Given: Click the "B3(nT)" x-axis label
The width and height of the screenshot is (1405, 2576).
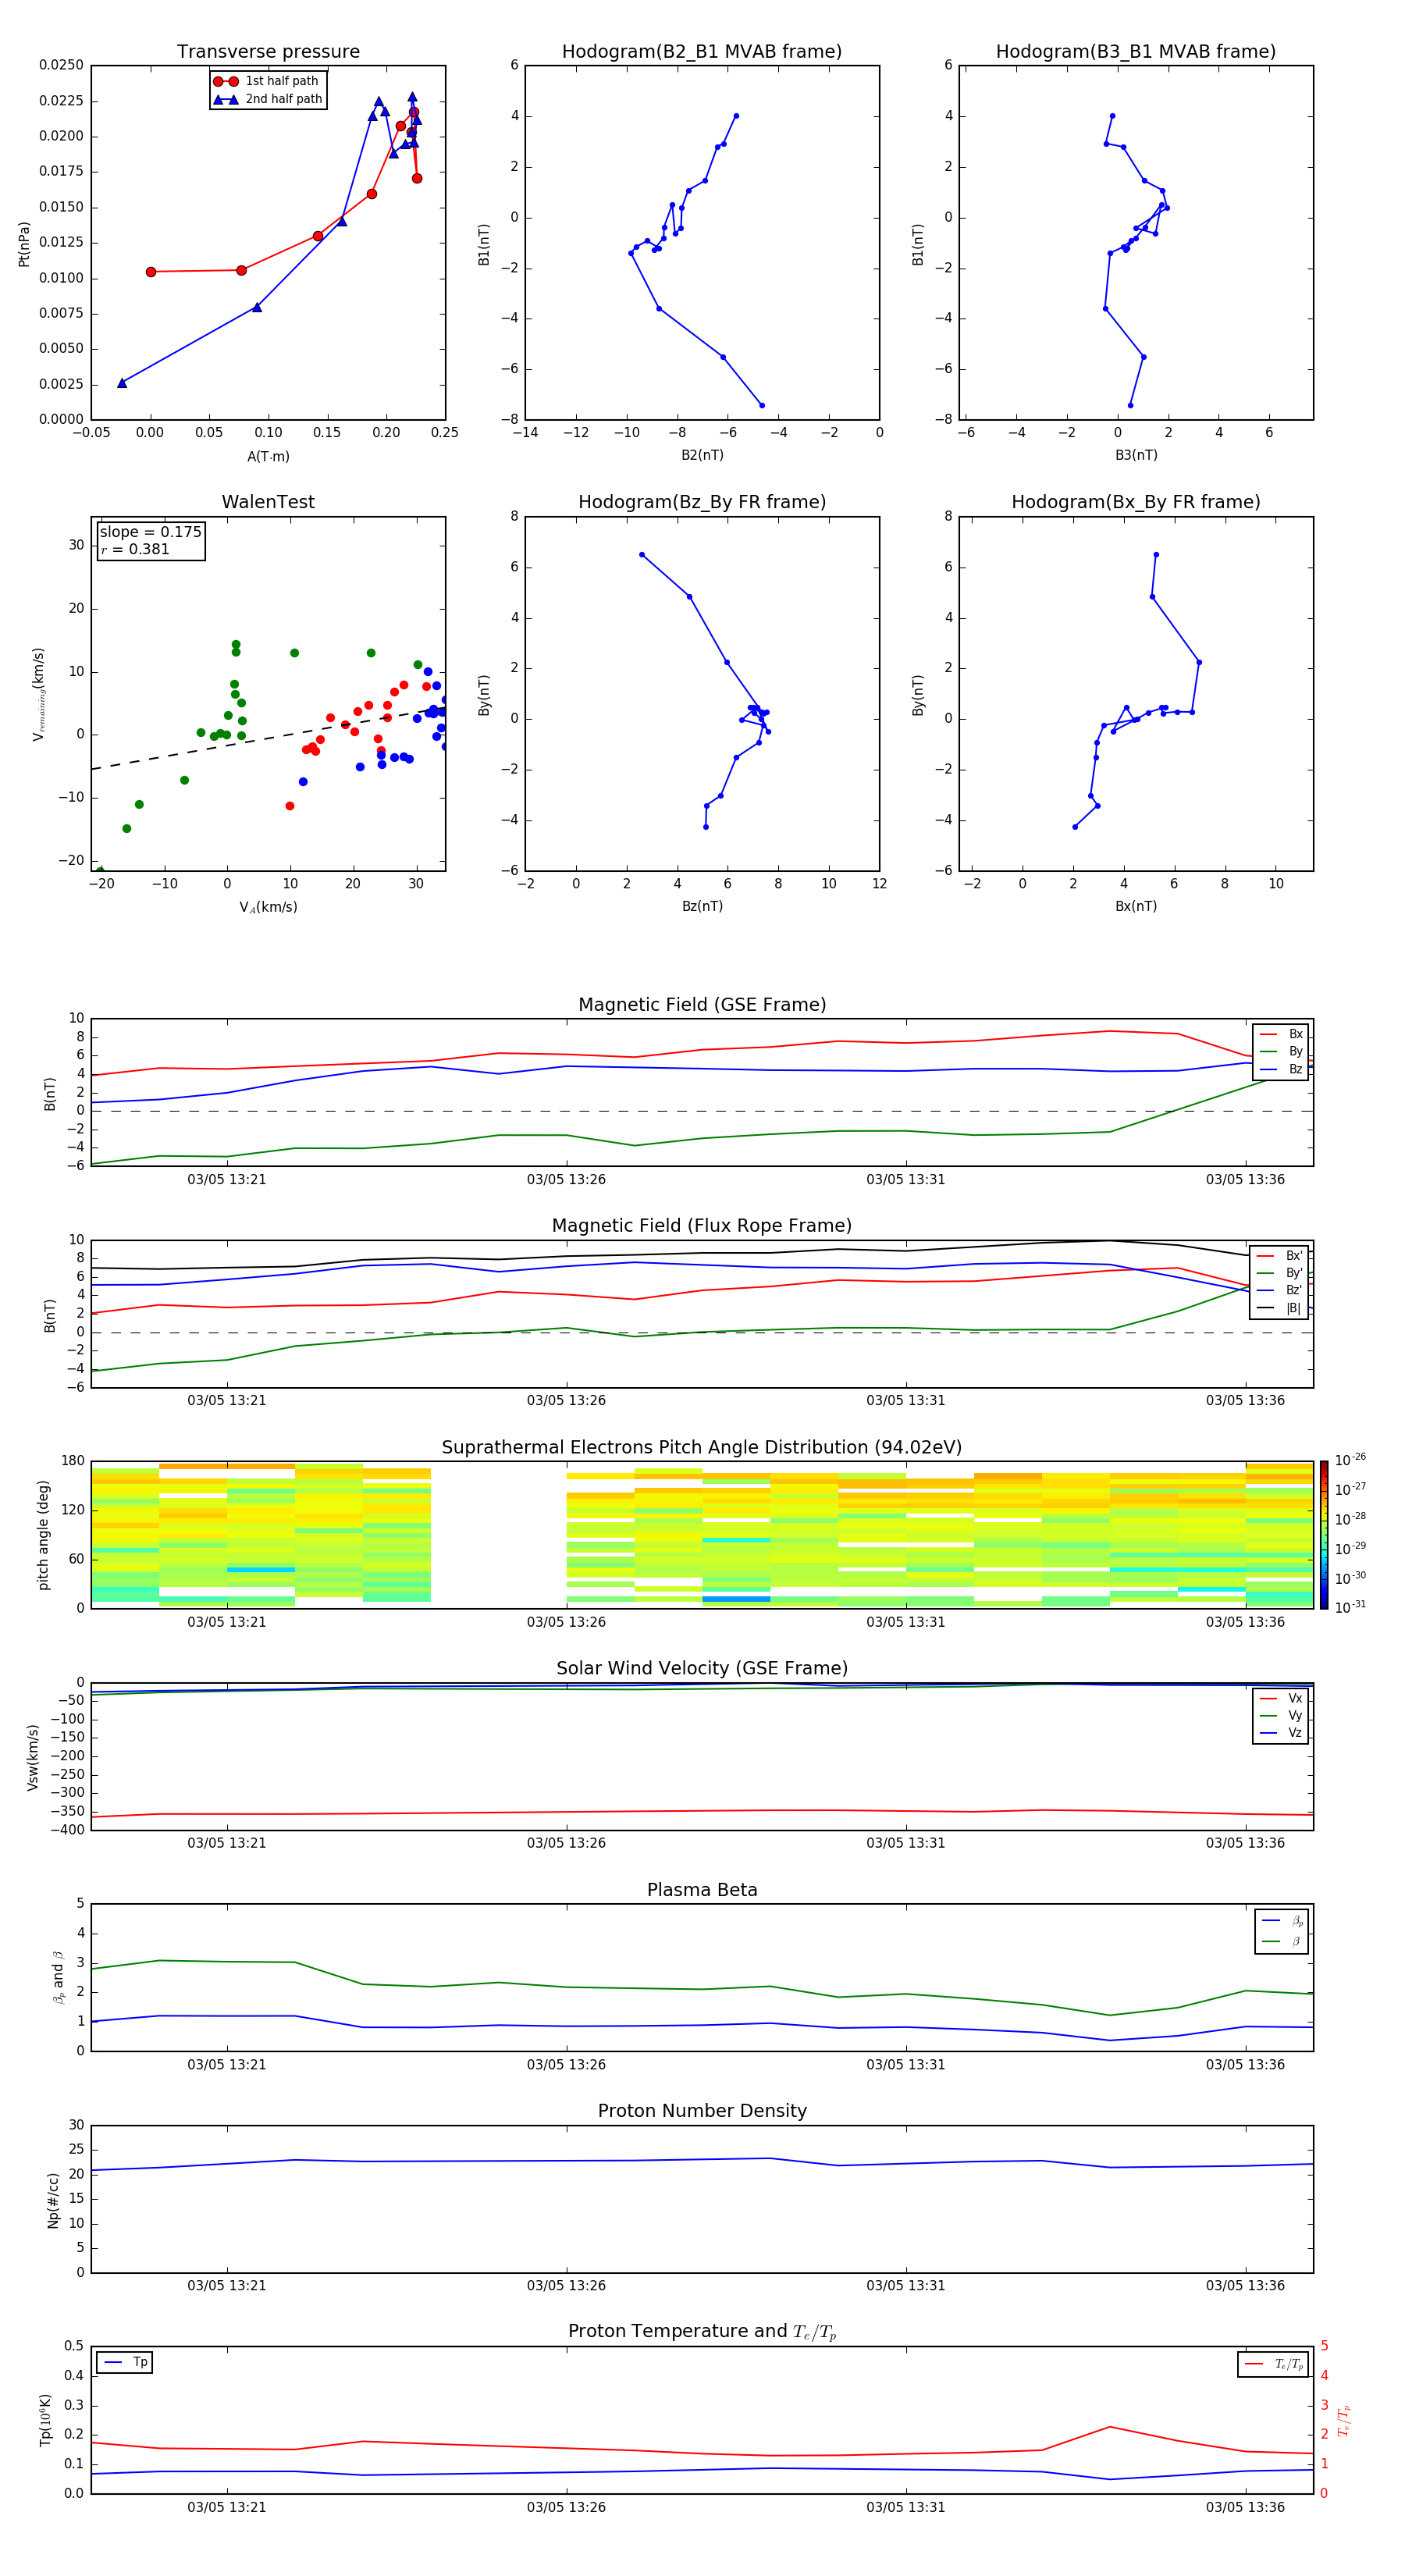Looking at the screenshot, I should (x=1136, y=455).
